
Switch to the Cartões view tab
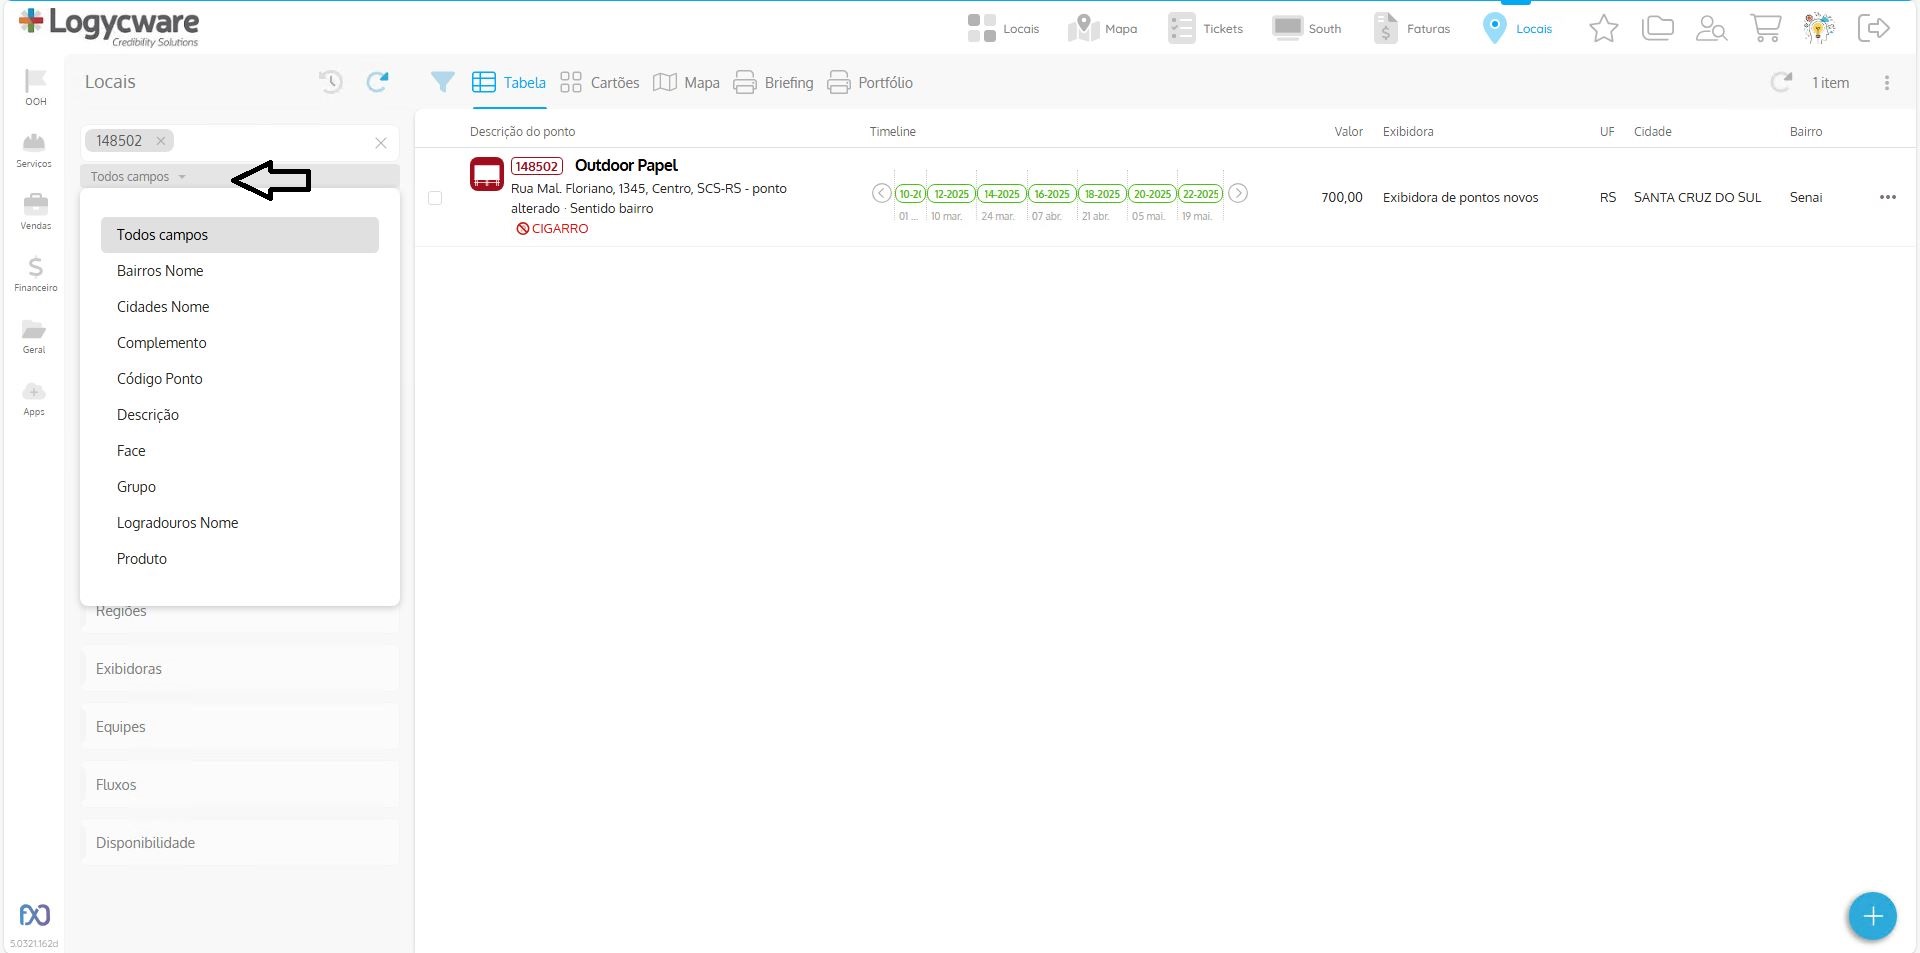pos(600,83)
